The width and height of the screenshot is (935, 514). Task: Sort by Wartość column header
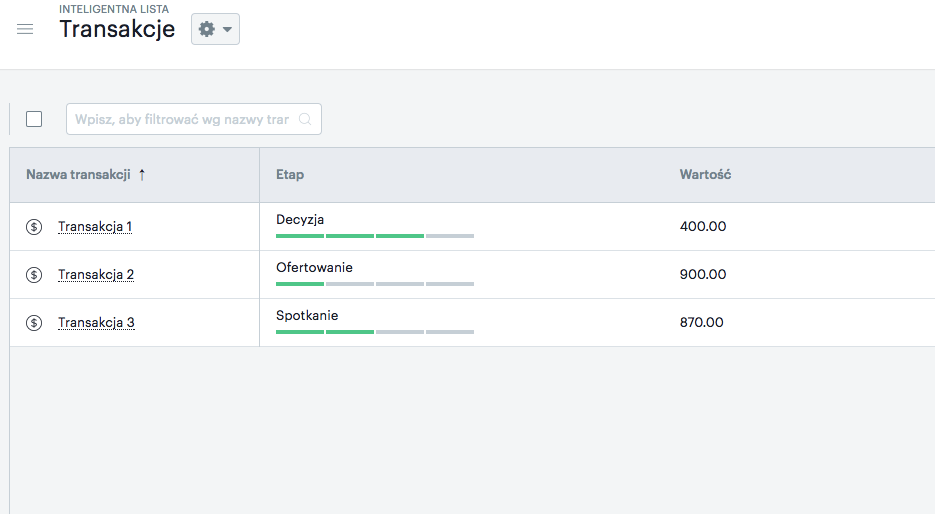point(705,175)
